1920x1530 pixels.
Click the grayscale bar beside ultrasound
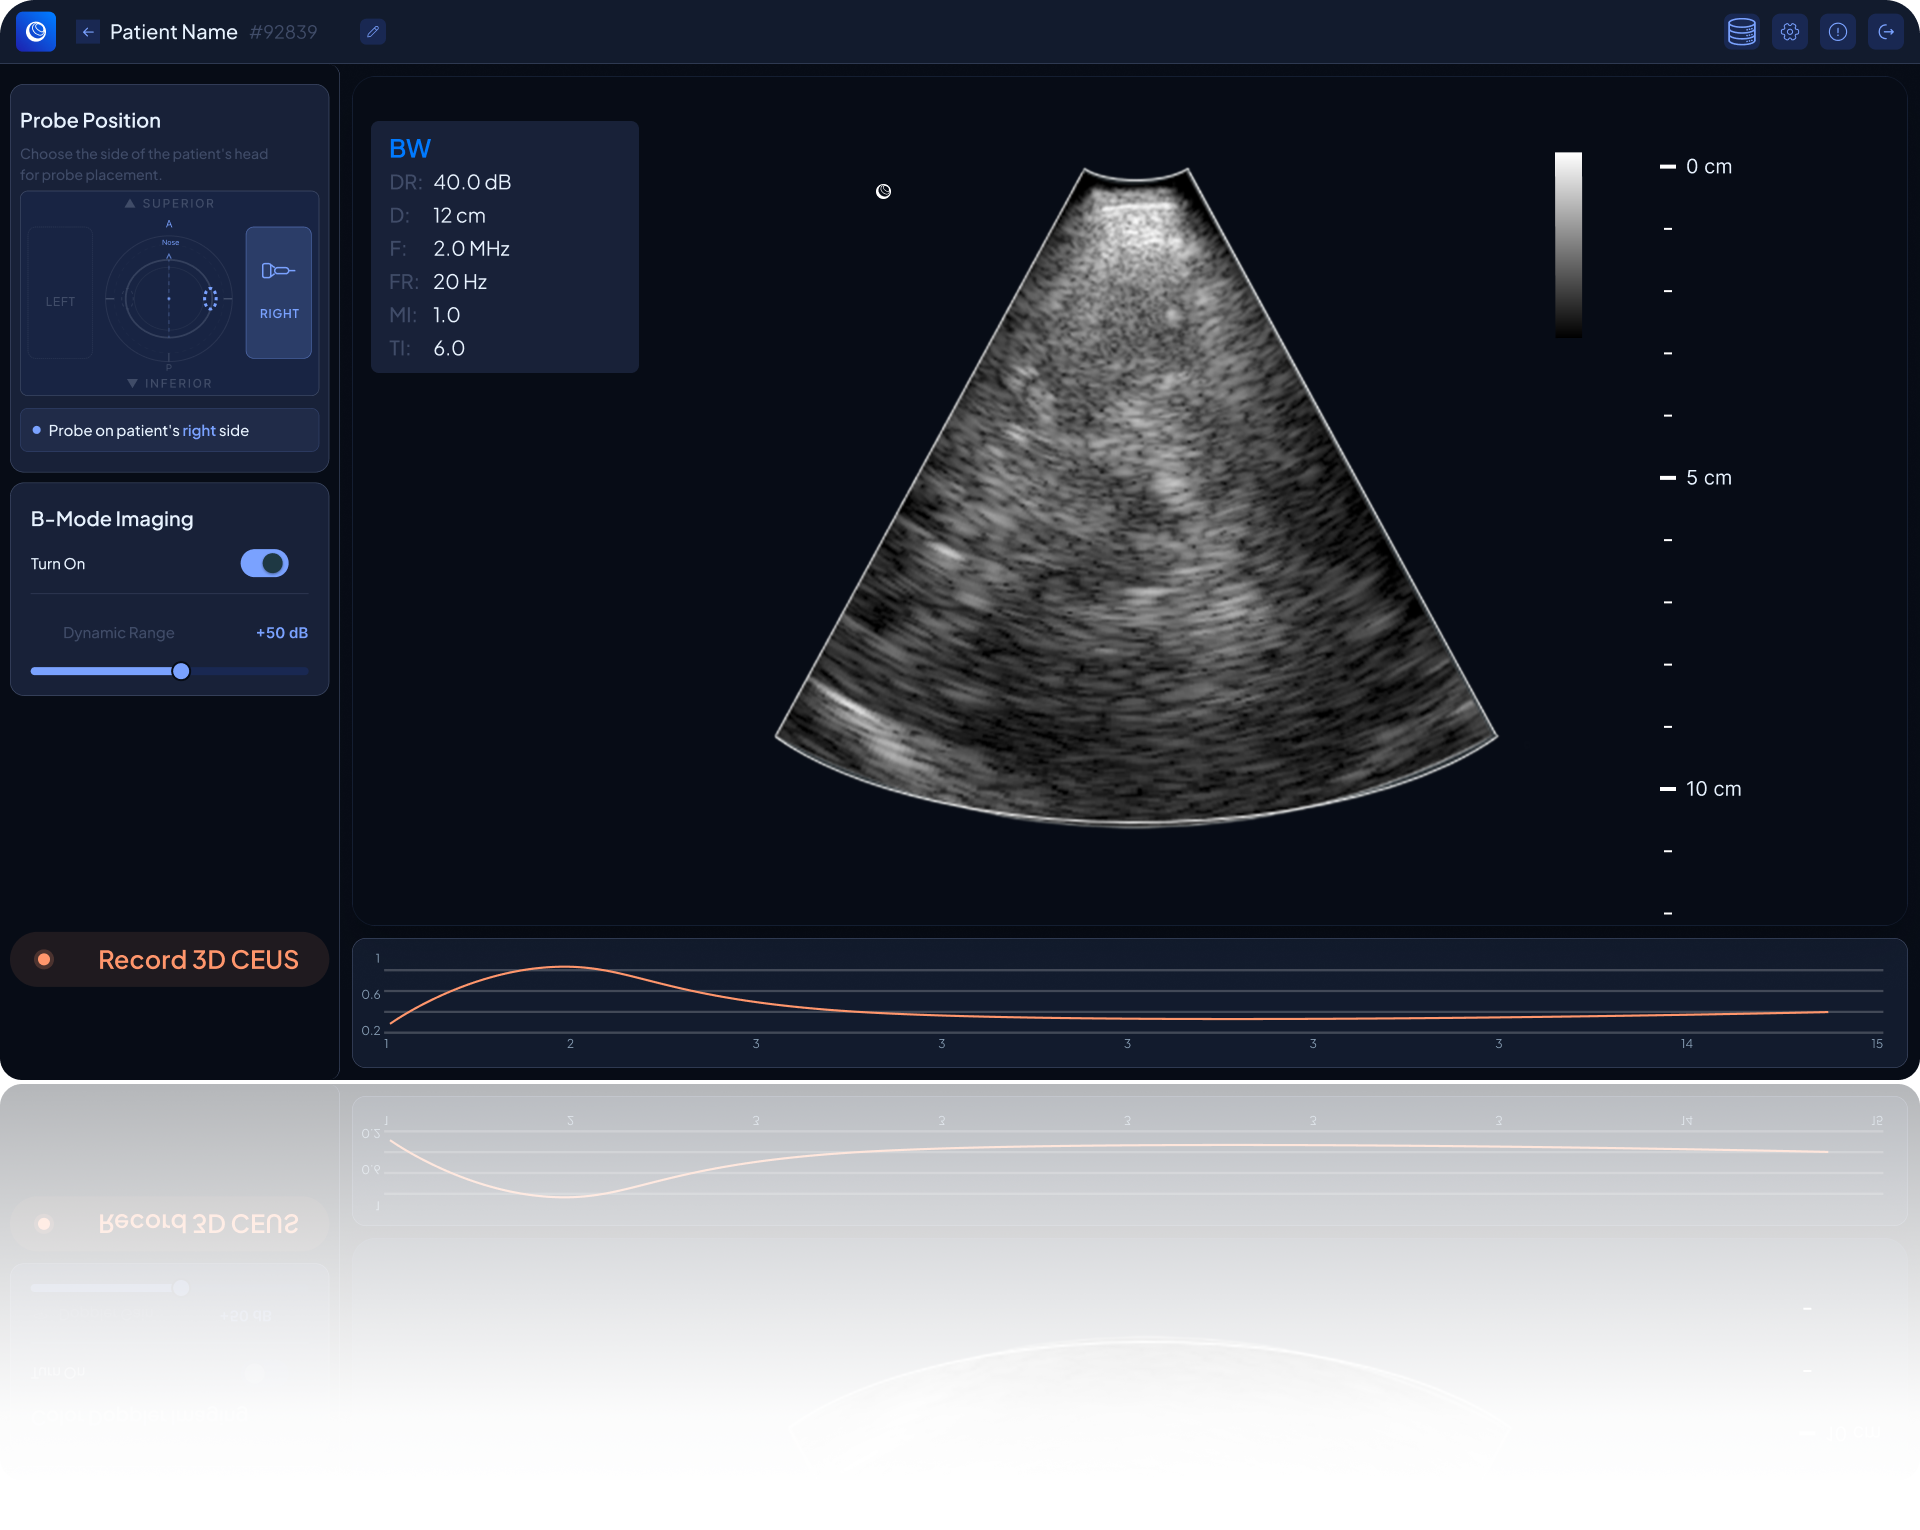(x=1568, y=245)
